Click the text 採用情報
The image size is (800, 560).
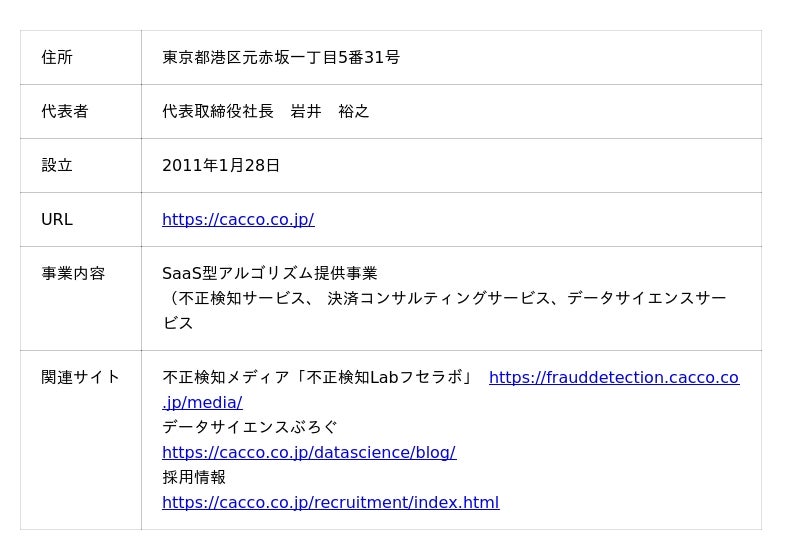coord(194,478)
